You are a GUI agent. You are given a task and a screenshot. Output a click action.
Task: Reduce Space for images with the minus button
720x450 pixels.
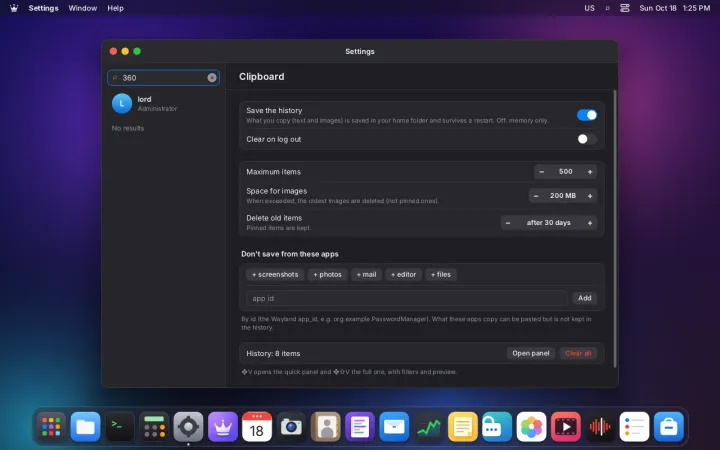click(x=536, y=196)
